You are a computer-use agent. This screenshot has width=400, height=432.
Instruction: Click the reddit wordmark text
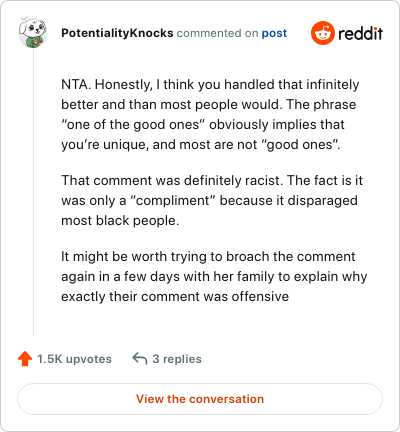pos(360,33)
